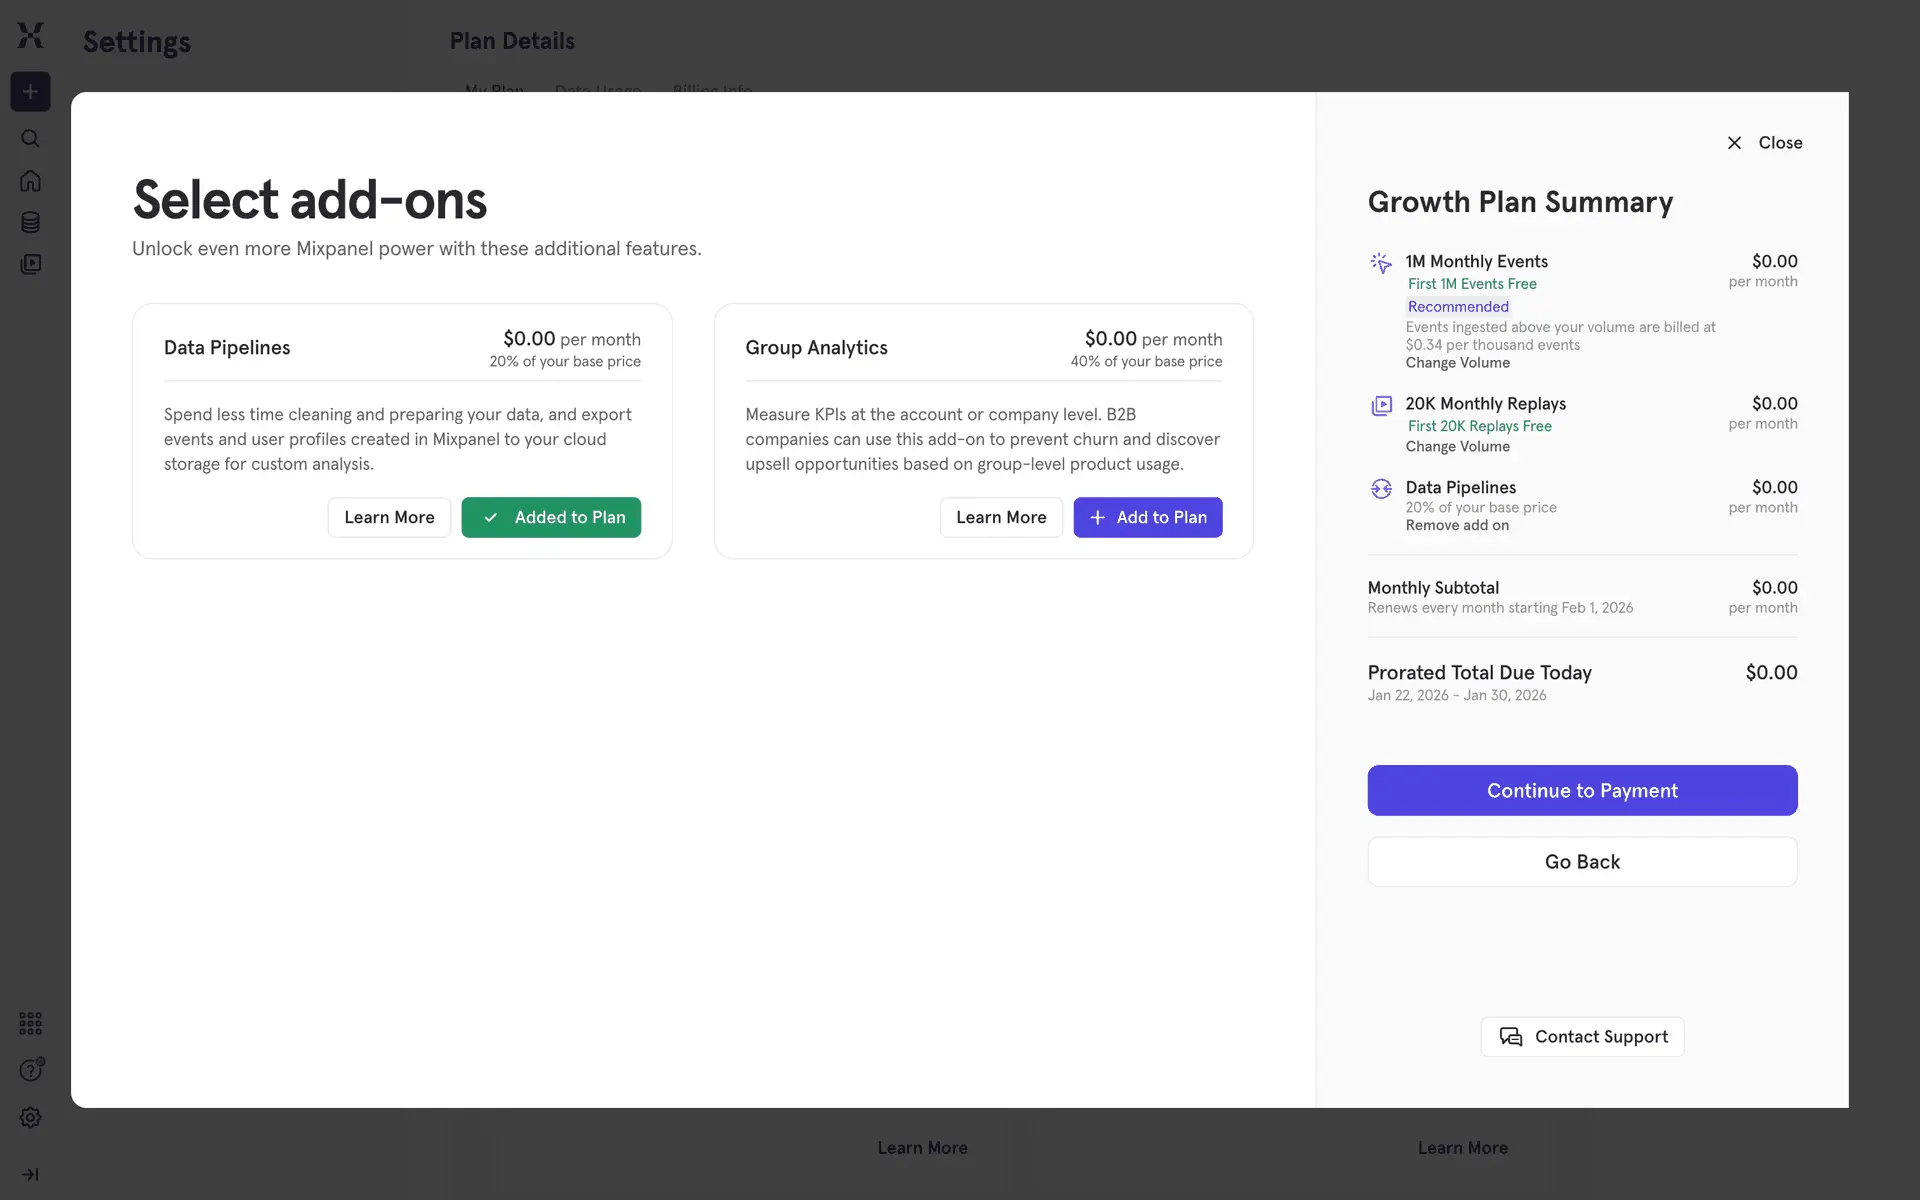Click the settings gear sidebar icon
The height and width of the screenshot is (1200, 1920).
[x=31, y=1117]
